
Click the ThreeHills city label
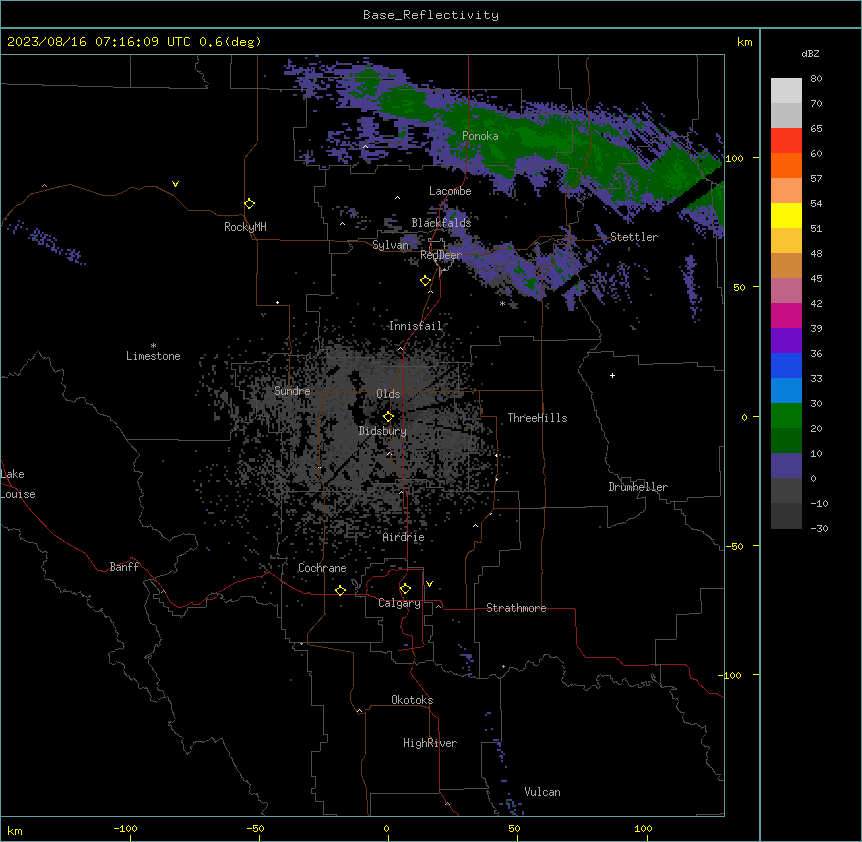(x=537, y=418)
